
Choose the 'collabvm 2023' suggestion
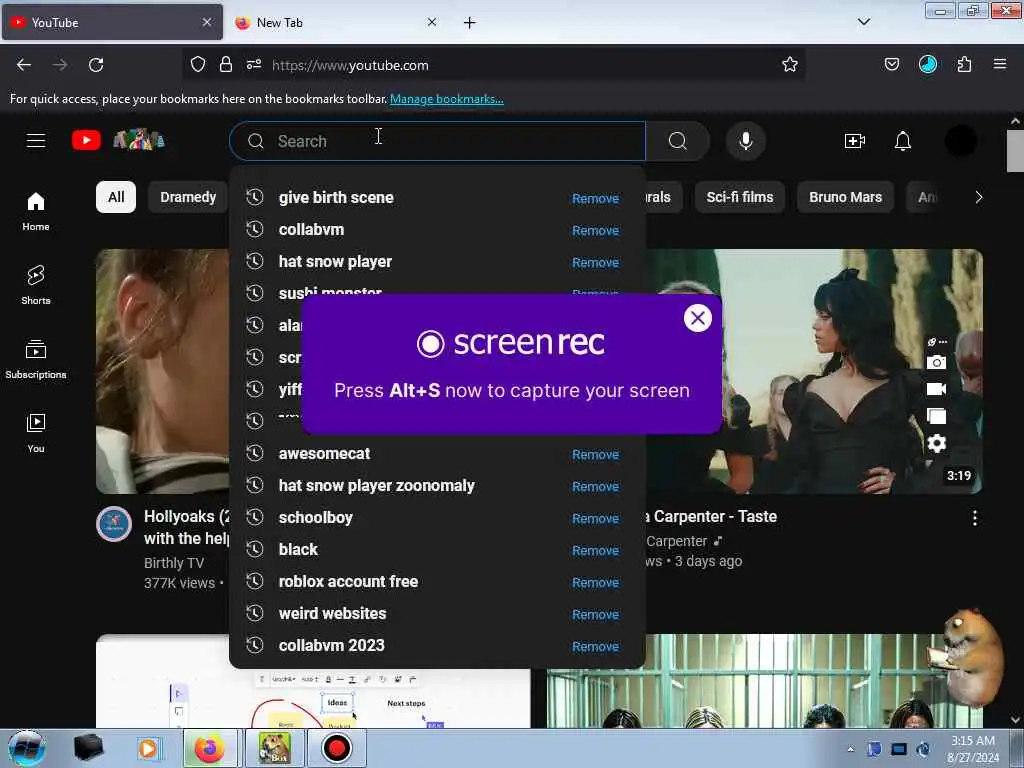pos(437,645)
